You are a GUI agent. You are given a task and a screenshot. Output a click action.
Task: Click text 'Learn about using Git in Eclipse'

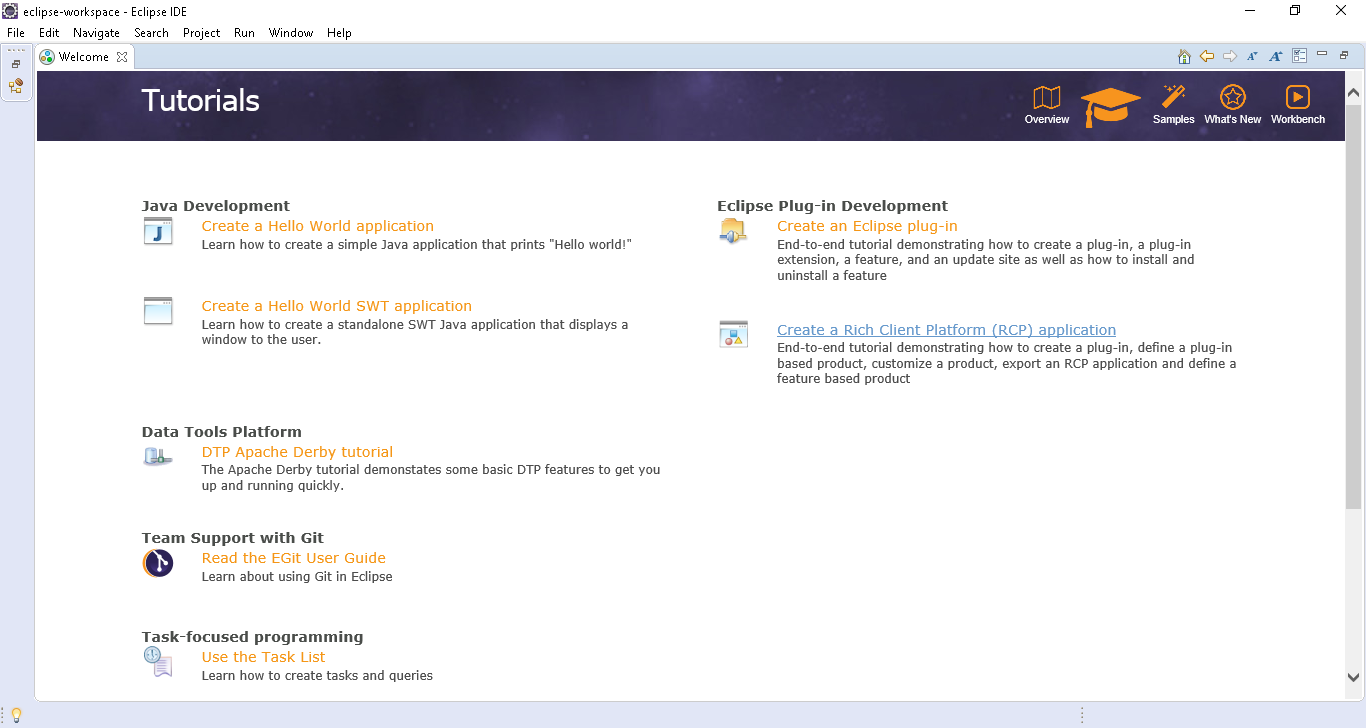(x=297, y=577)
